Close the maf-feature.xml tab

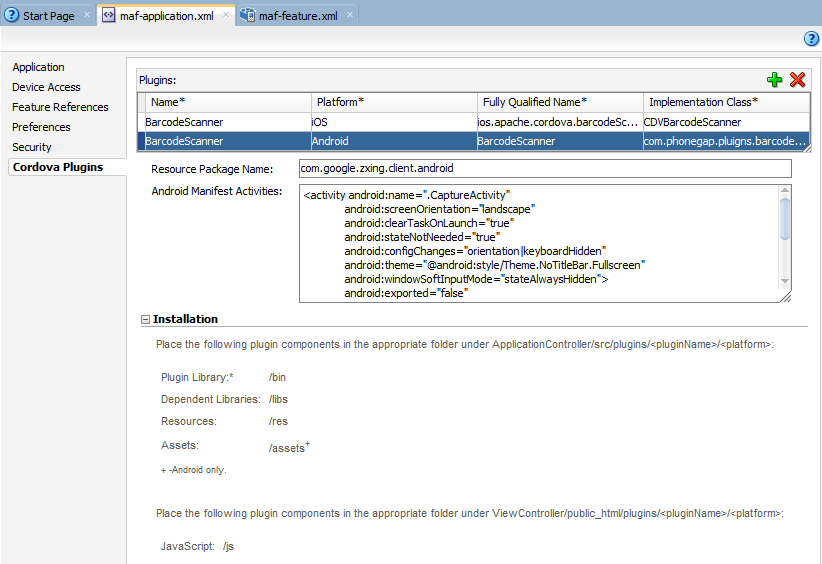[x=350, y=15]
